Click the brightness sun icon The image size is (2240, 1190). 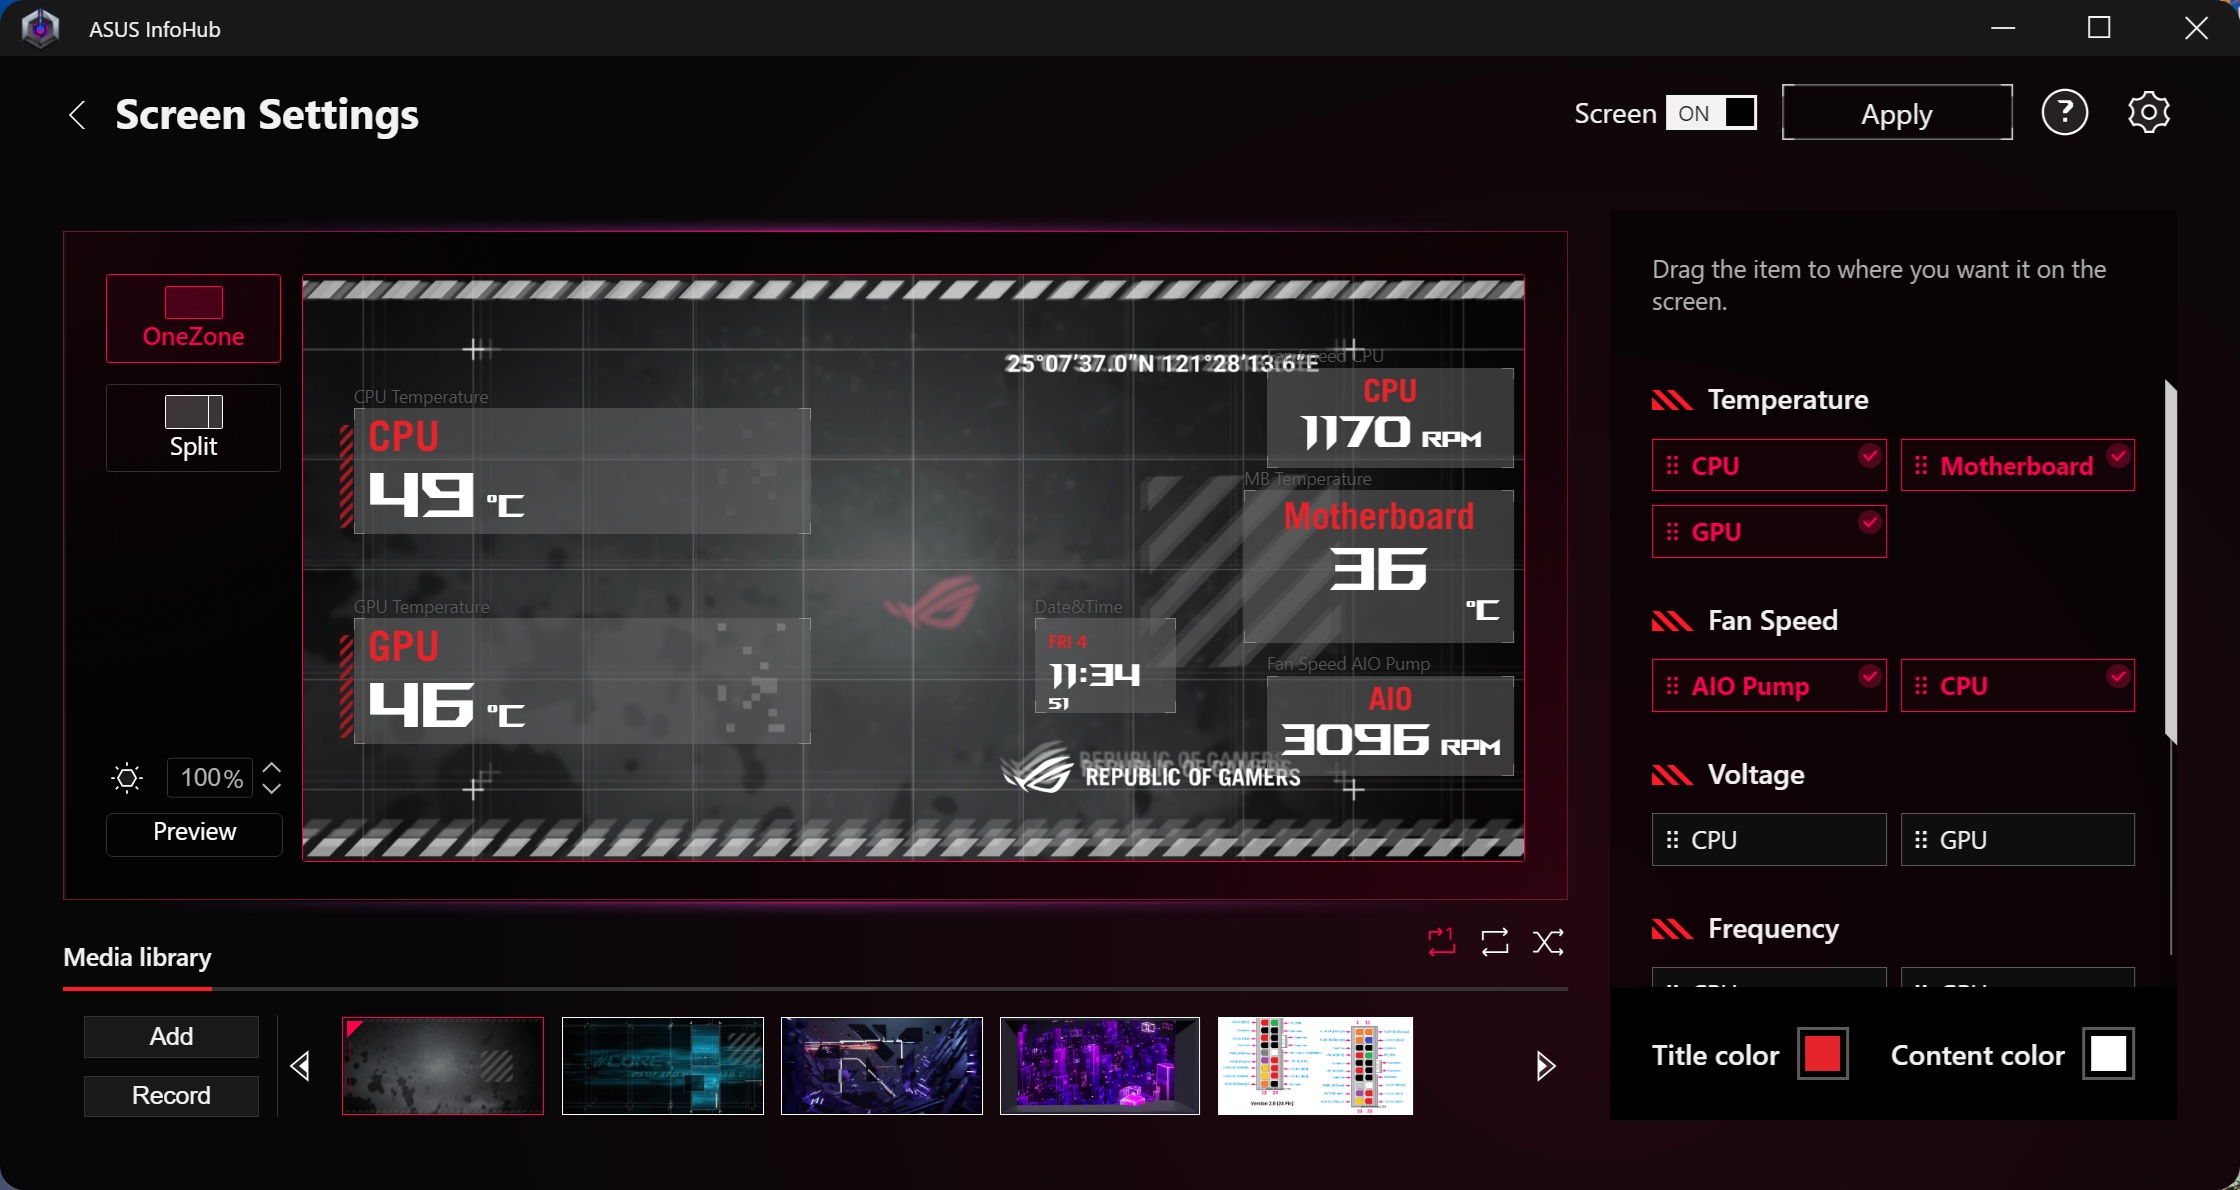pos(127,778)
